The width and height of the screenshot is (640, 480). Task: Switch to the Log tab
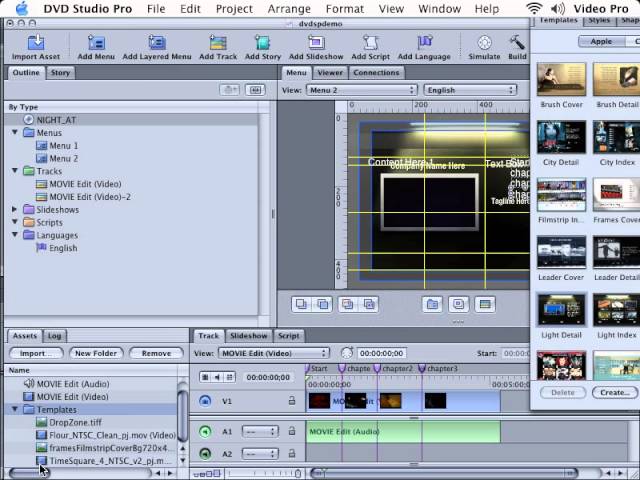54,336
